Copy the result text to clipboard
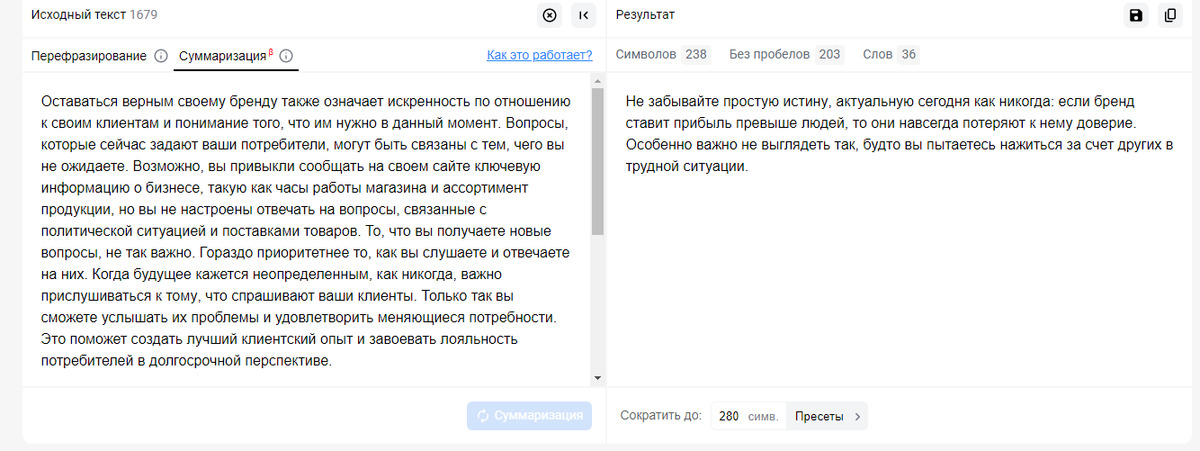 pos(1170,15)
